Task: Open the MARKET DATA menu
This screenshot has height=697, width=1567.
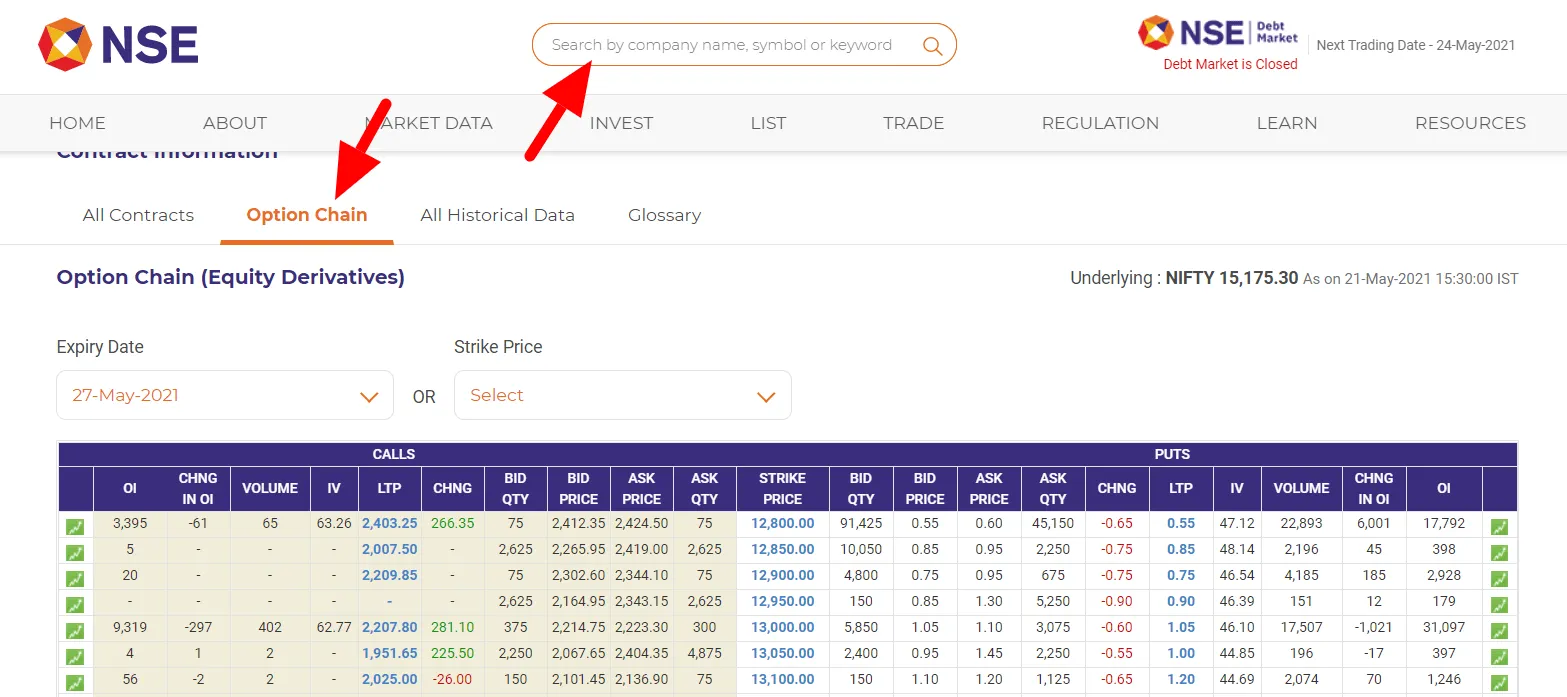Action: [429, 123]
